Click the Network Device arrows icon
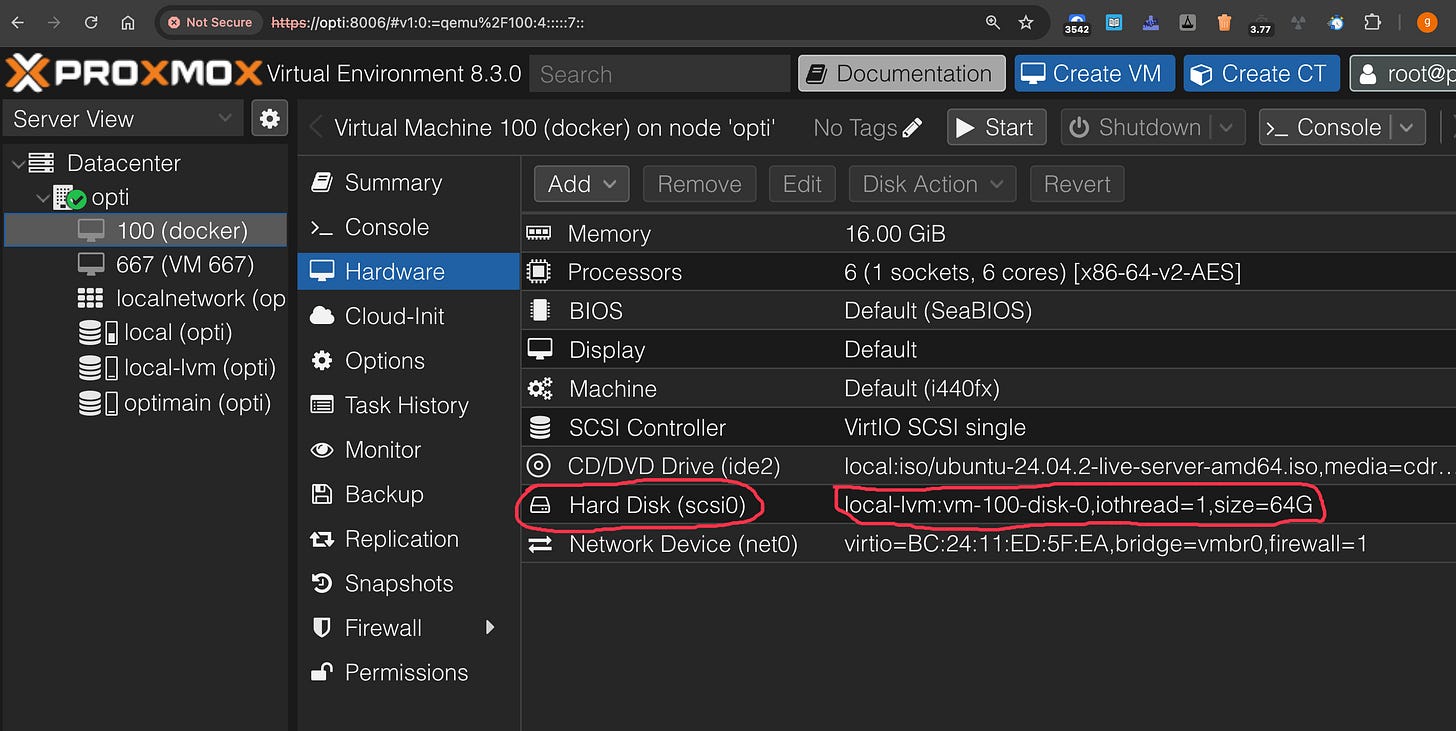This screenshot has height=731, width=1456. pyautogui.click(x=539, y=544)
